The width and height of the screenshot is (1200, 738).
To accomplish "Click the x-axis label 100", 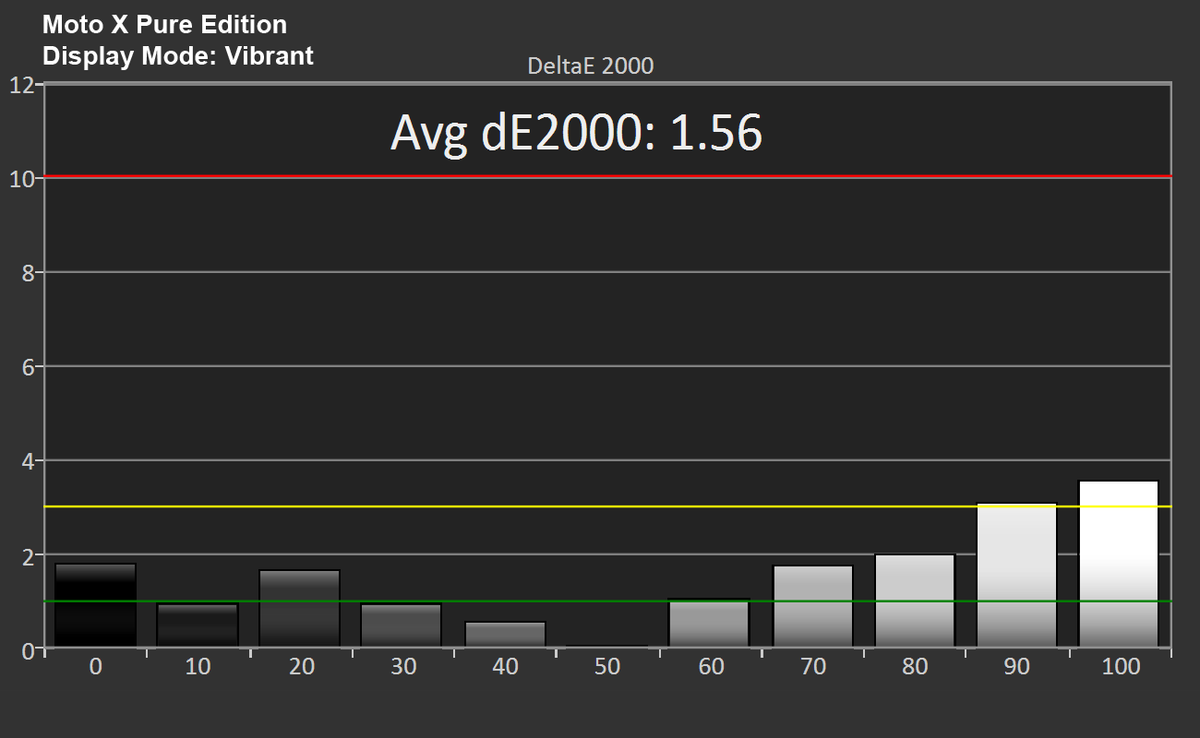I will [x=1119, y=667].
